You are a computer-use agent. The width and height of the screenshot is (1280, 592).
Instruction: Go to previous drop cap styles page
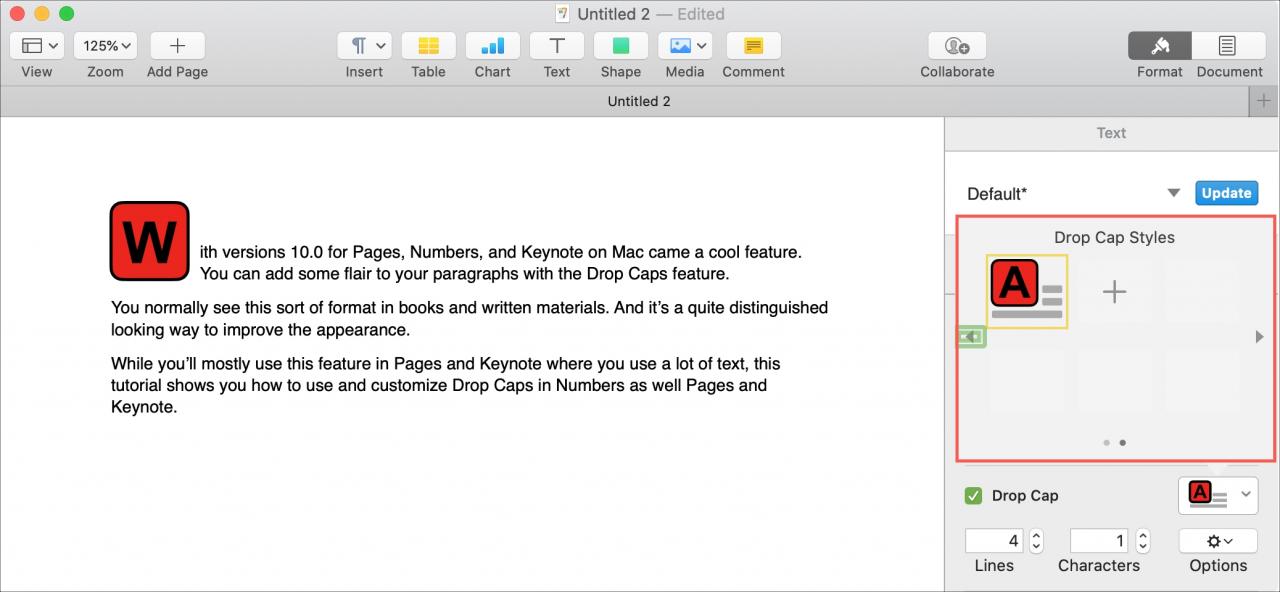pyautogui.click(x=971, y=337)
